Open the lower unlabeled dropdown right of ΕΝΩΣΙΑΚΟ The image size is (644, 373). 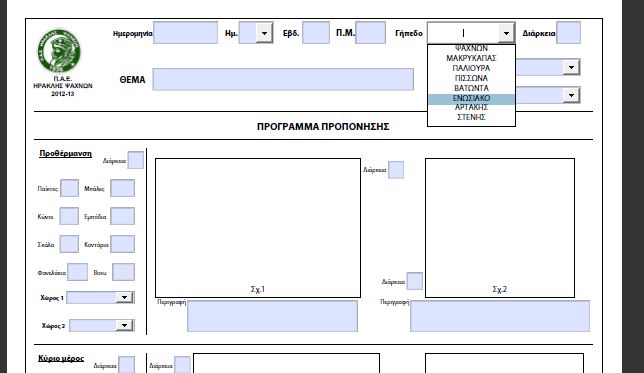(x=571, y=95)
